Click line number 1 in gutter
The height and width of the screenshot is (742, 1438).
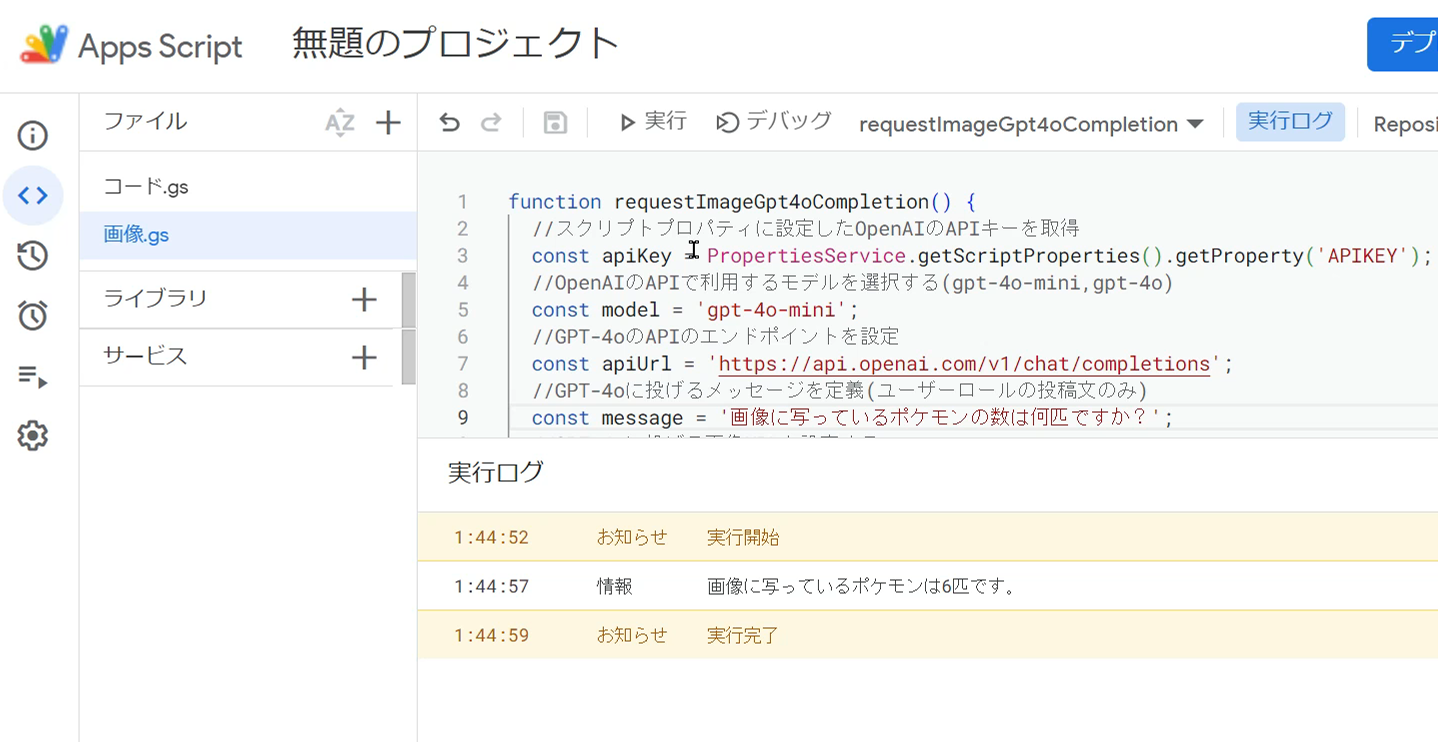click(463, 202)
